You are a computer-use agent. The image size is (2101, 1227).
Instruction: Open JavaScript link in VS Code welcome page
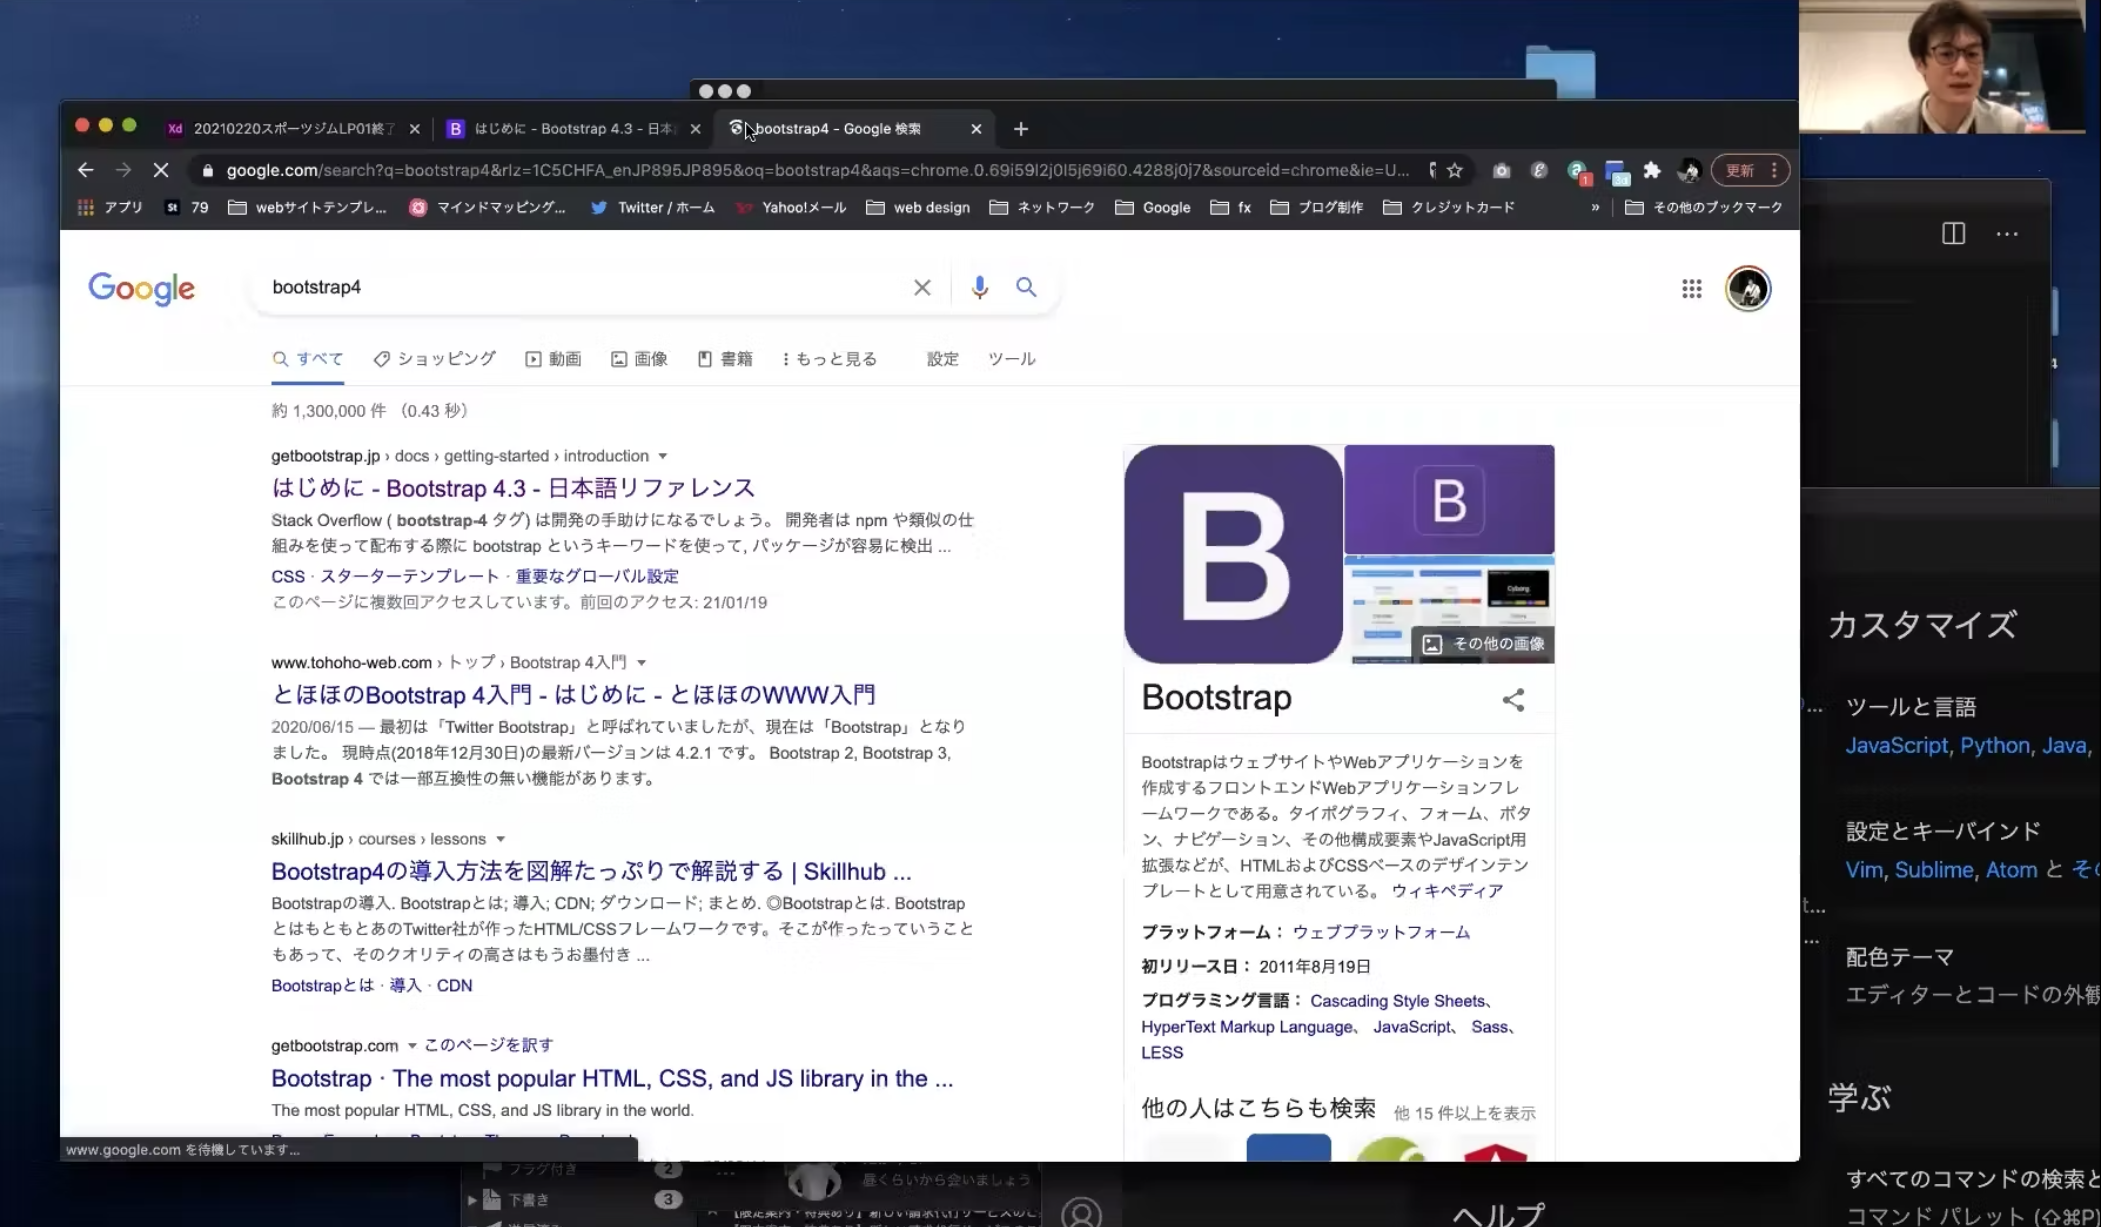1896,746
